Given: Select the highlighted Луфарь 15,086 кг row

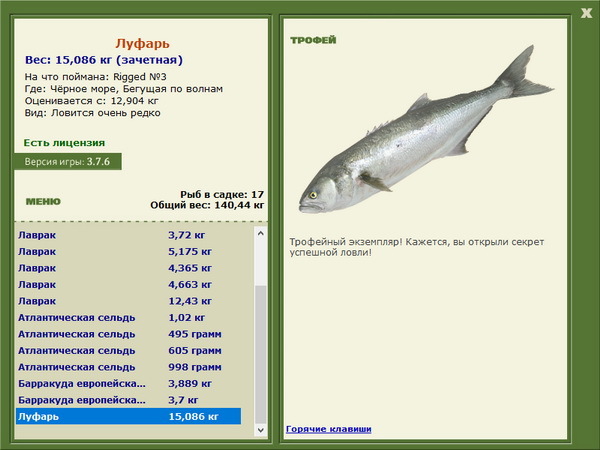Looking at the screenshot, I should pyautogui.click(x=129, y=416).
